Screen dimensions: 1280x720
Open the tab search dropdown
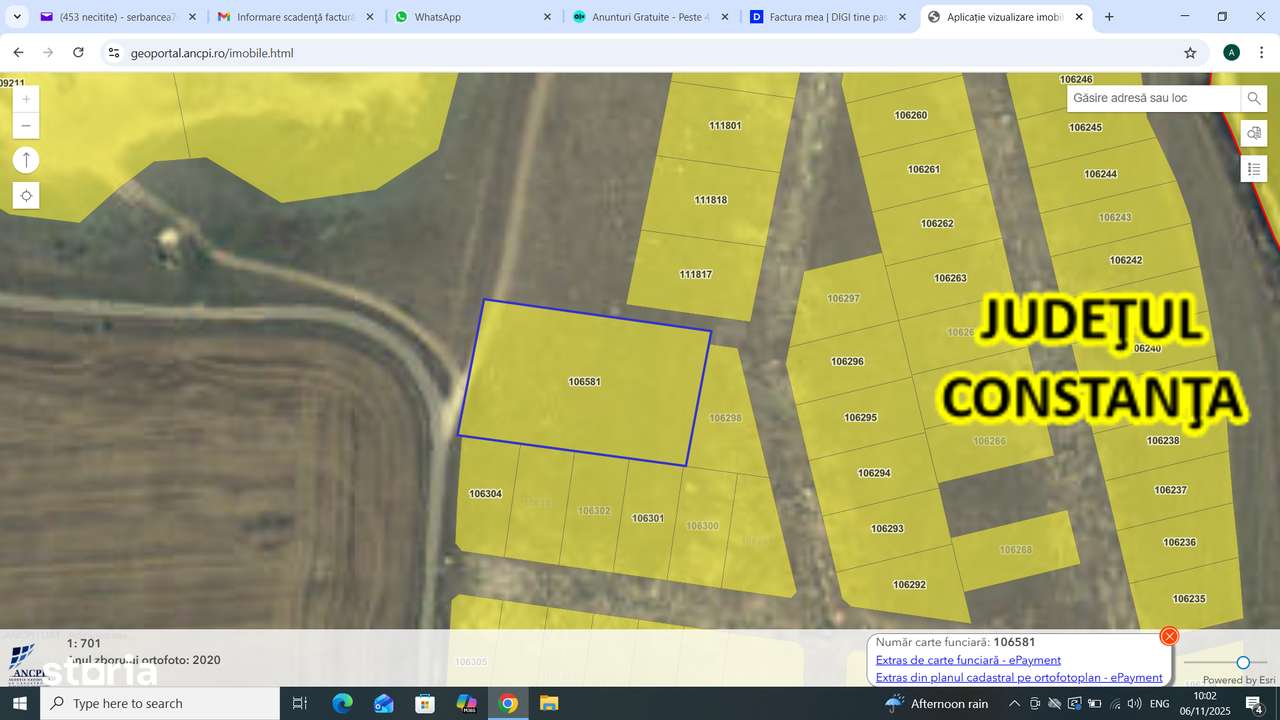(x=17, y=17)
